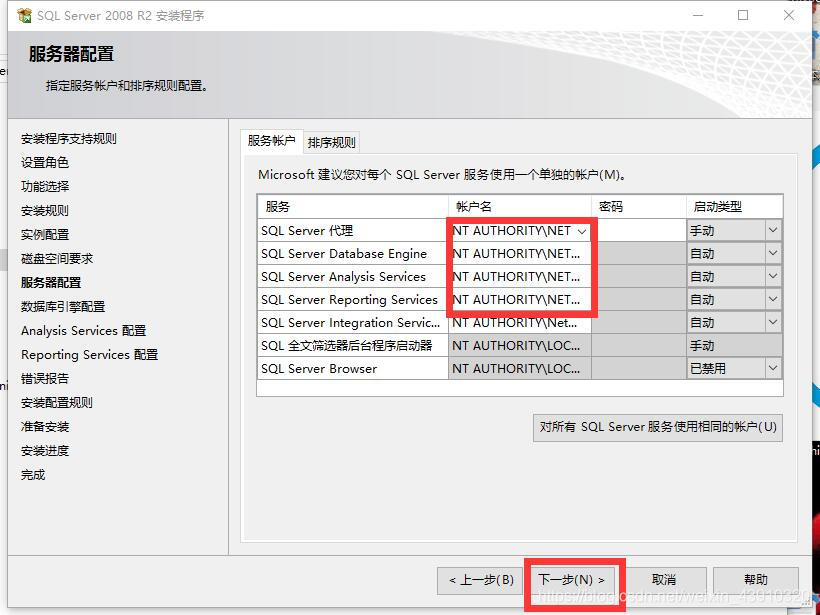The image size is (820, 615).
Task: Expand startup type dropdown for SQL Server Analysis Services
Action: [773, 276]
